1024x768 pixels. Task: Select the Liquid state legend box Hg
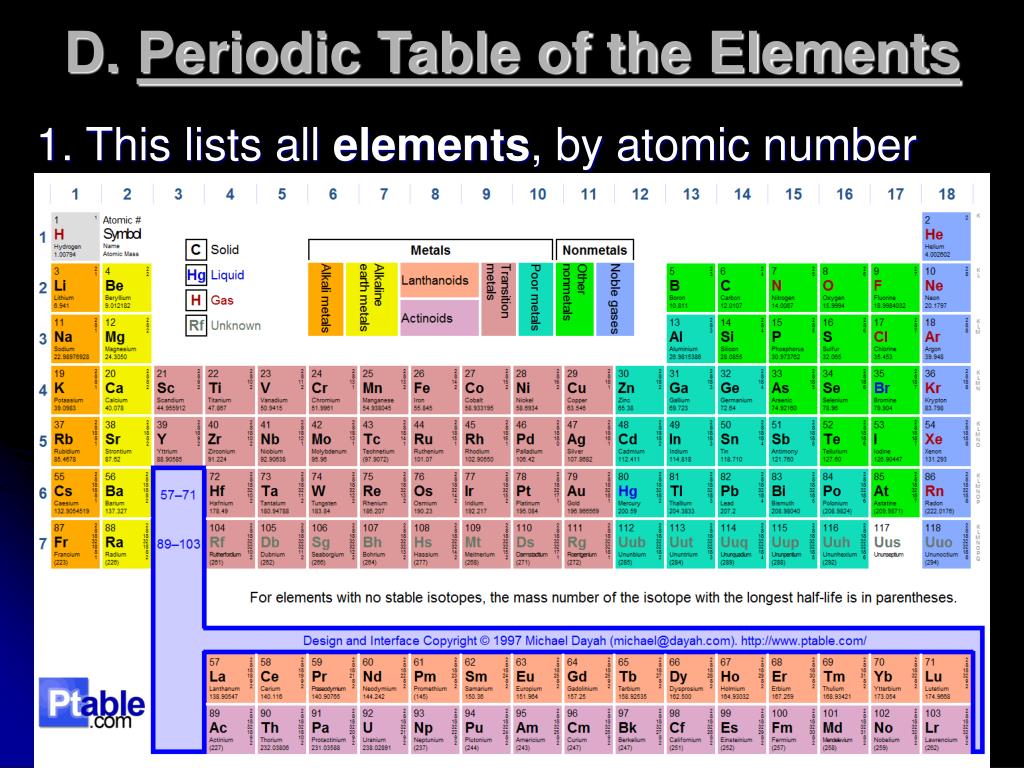click(195, 275)
